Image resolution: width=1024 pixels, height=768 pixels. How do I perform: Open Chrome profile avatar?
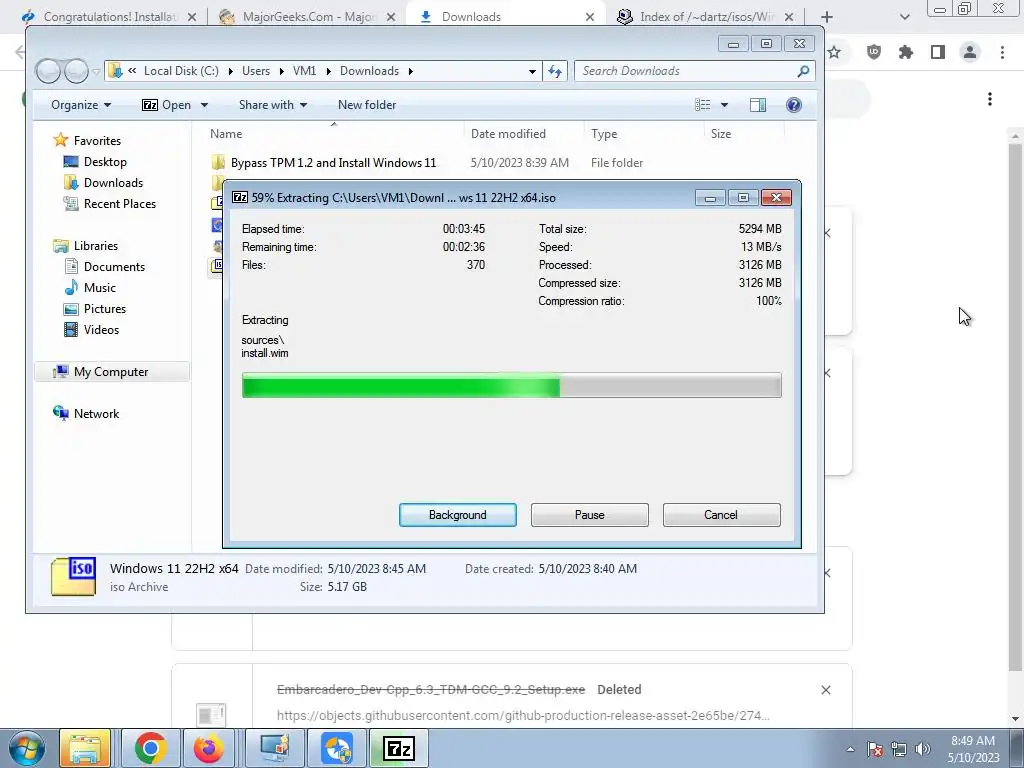click(x=970, y=52)
